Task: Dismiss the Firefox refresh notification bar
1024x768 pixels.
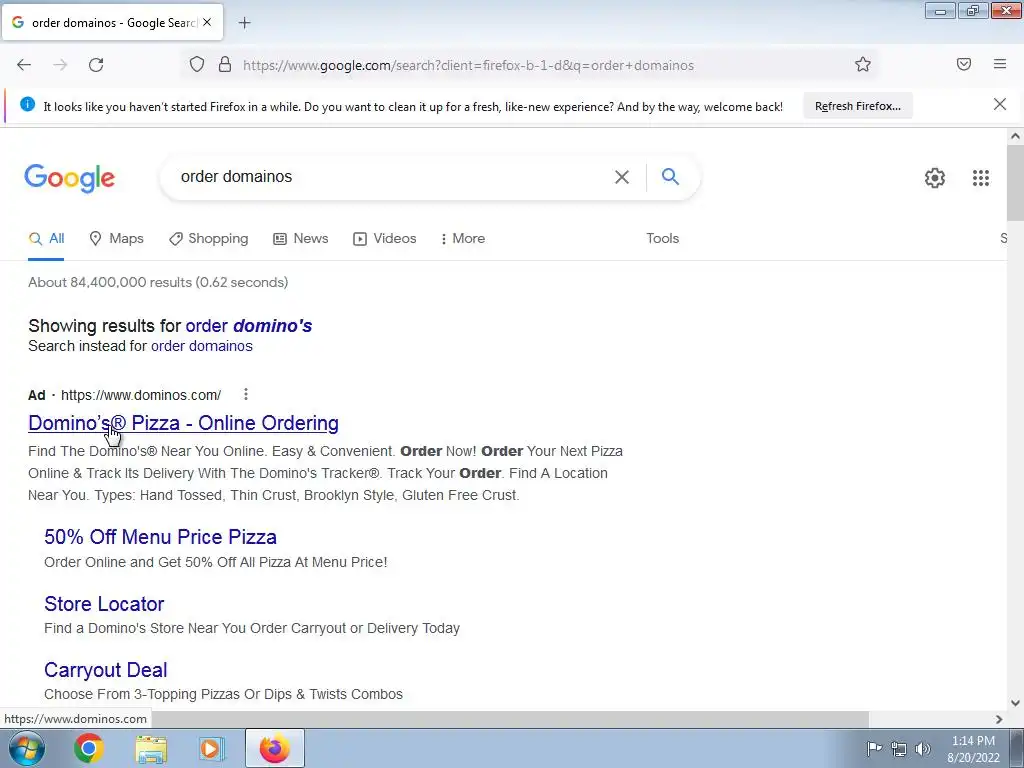Action: point(1000,104)
